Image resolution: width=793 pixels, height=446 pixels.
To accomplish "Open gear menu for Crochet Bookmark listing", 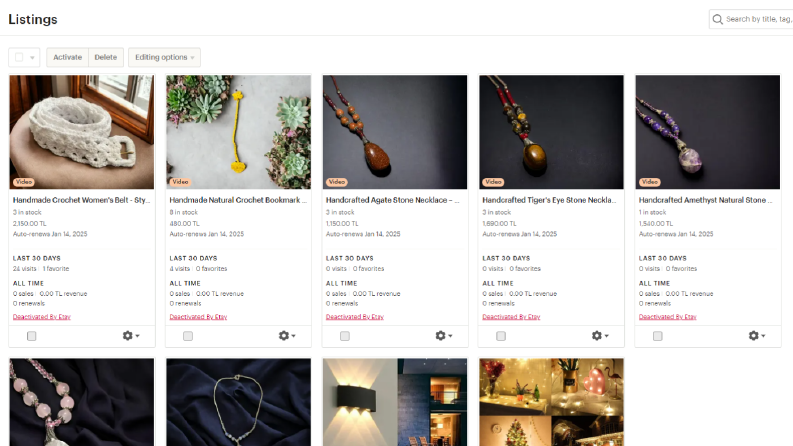I will point(287,336).
